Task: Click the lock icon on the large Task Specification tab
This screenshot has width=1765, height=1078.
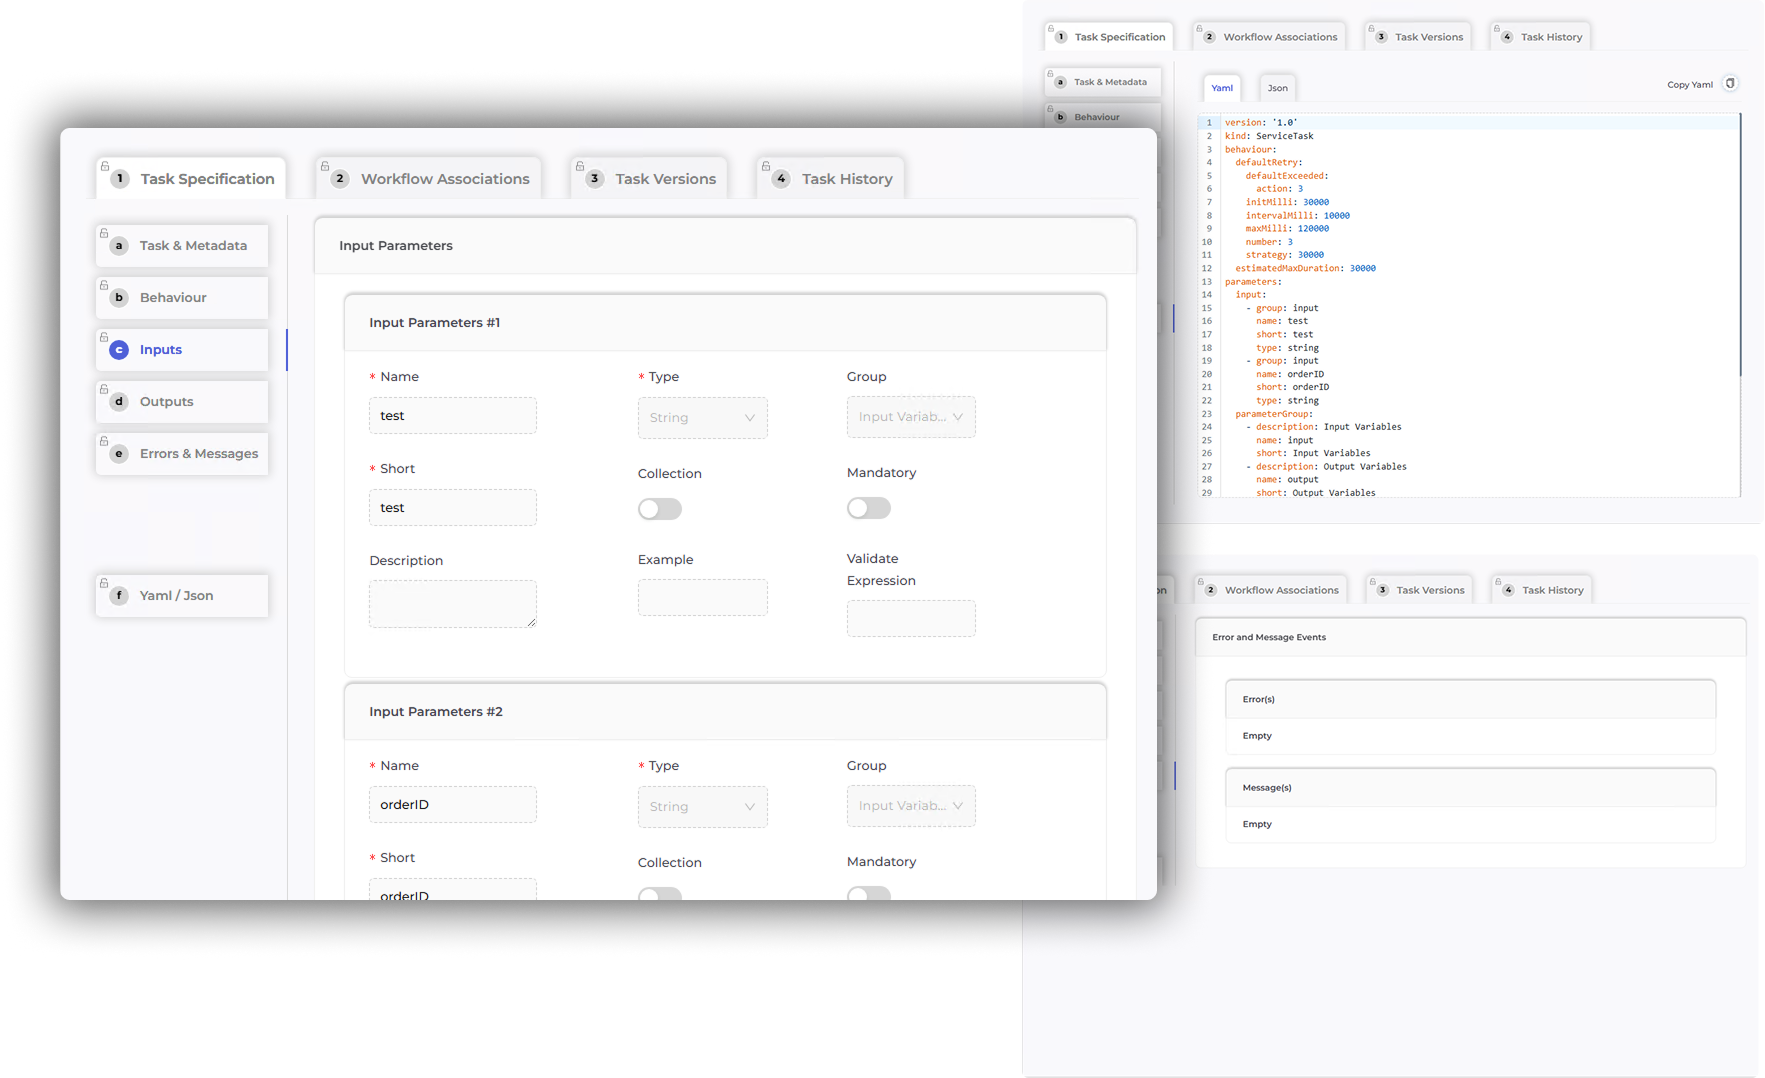Action: click(x=105, y=166)
